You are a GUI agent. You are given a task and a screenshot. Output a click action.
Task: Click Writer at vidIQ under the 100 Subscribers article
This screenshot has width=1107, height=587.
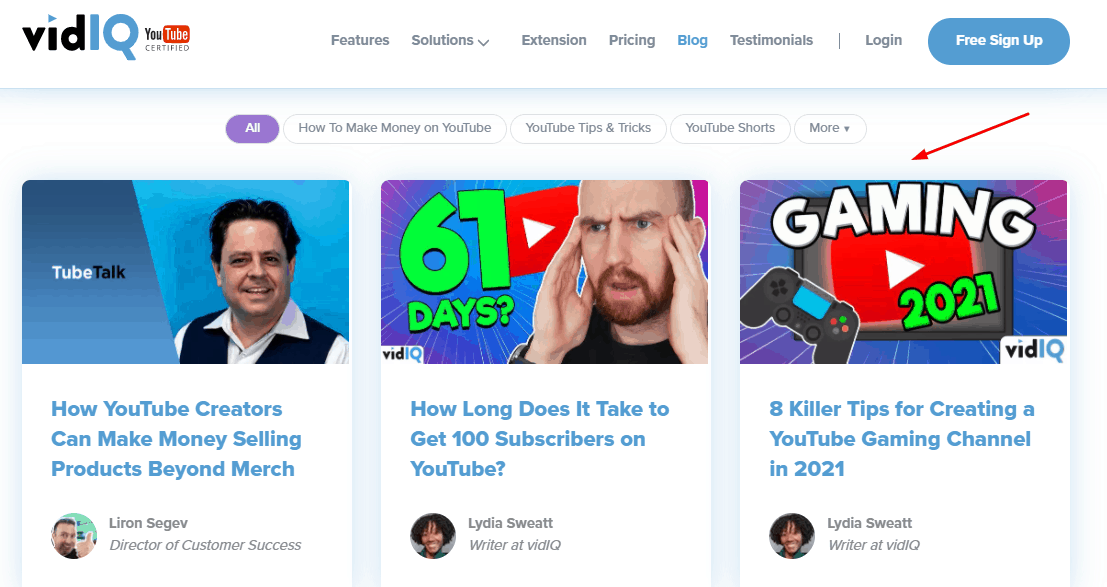(x=515, y=545)
